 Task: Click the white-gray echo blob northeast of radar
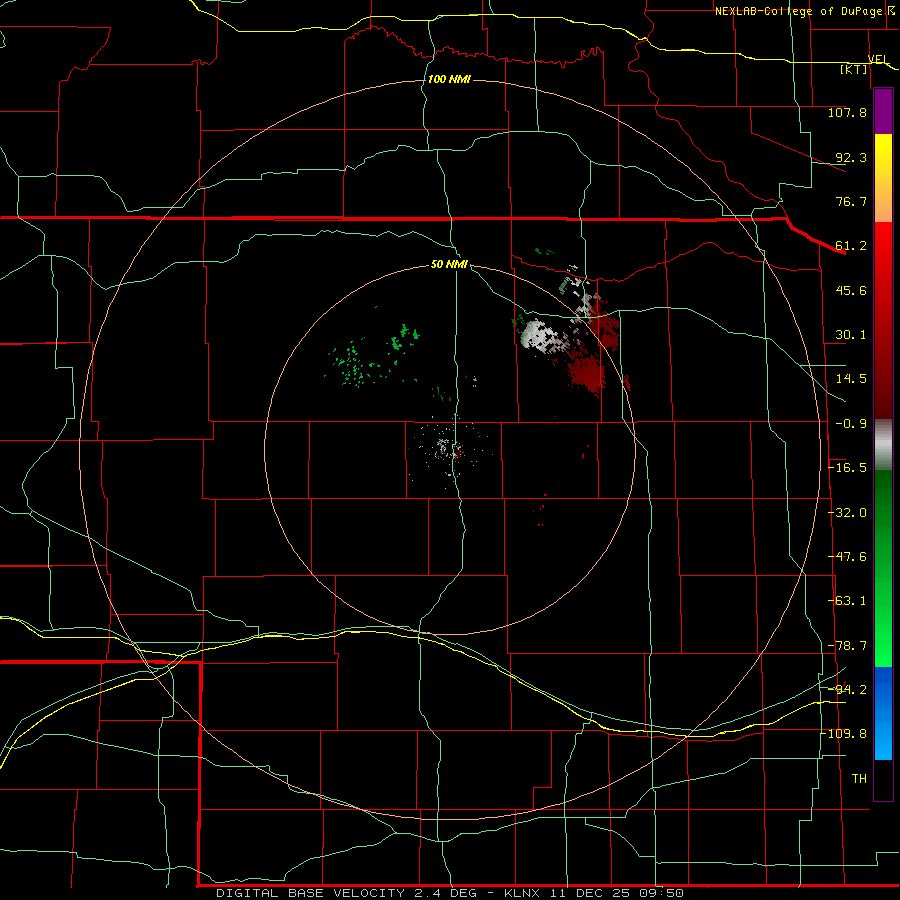coord(536,334)
